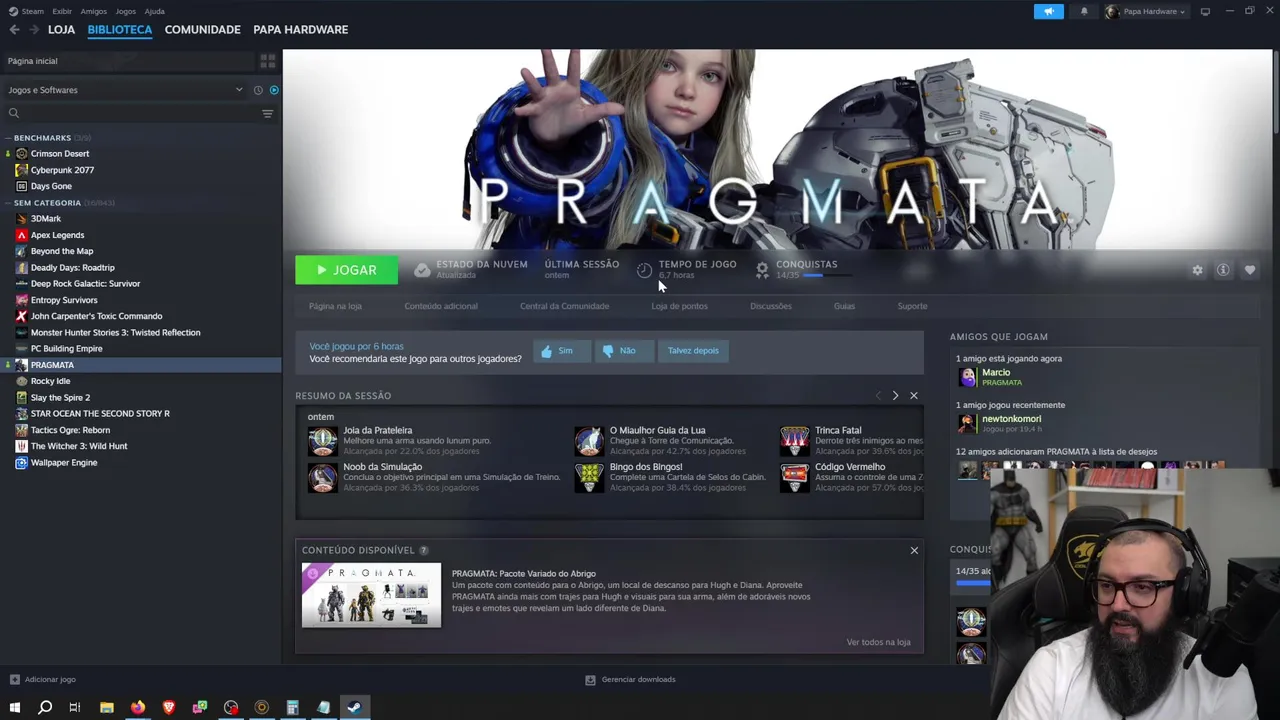Toggle ready-to-play filter icon
Image resolution: width=1280 pixels, height=720 pixels.
(x=274, y=90)
